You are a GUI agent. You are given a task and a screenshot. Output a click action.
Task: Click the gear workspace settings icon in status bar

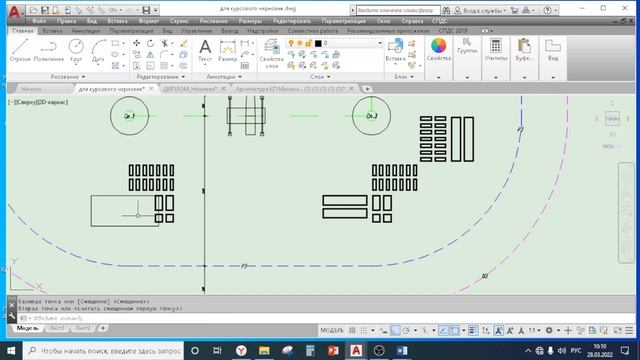pos(549,330)
